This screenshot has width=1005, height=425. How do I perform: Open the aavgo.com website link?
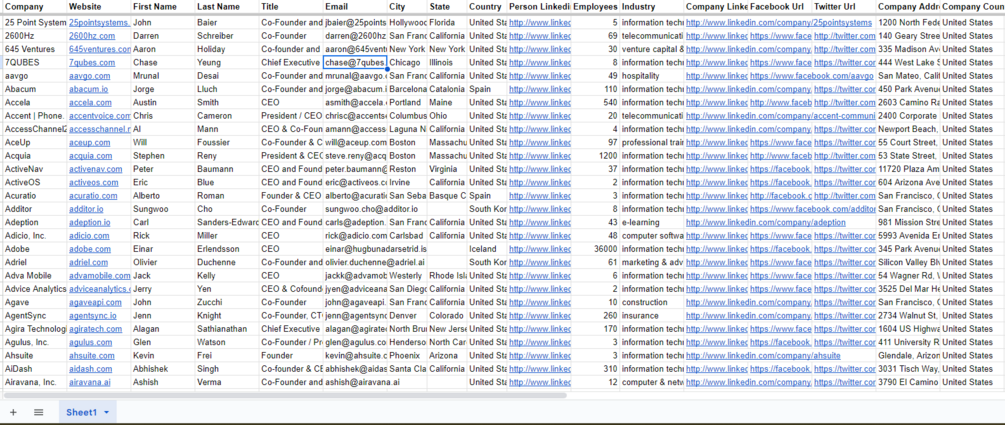90,76
